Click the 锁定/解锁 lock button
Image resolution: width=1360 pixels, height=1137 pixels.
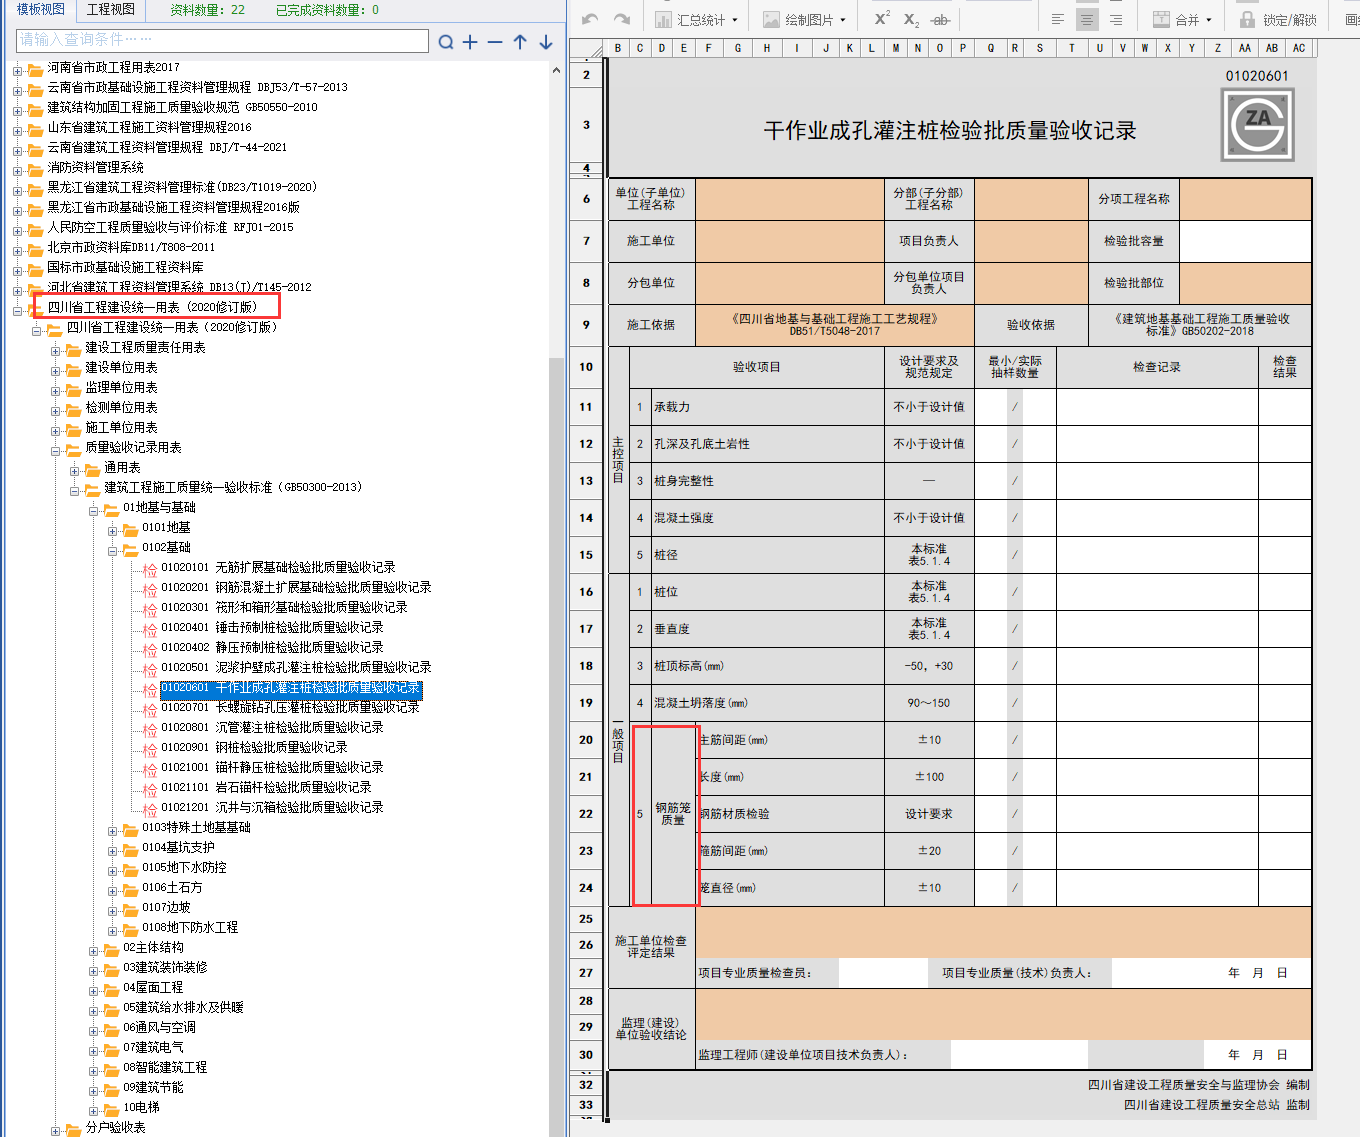1278,20
